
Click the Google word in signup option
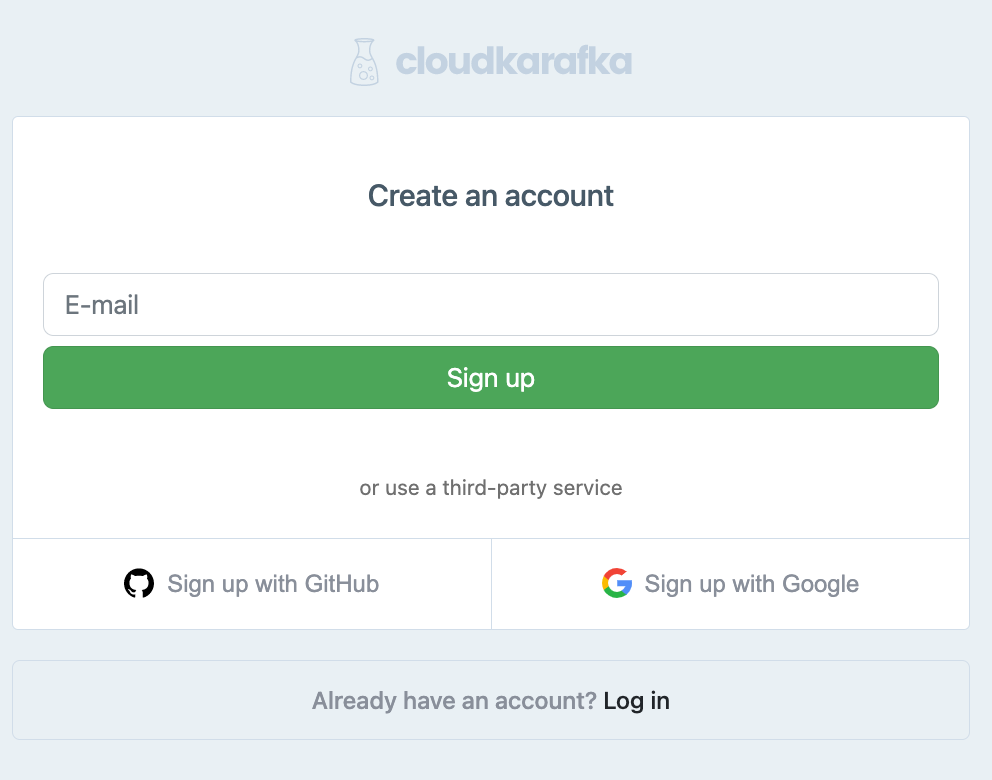[x=821, y=584]
